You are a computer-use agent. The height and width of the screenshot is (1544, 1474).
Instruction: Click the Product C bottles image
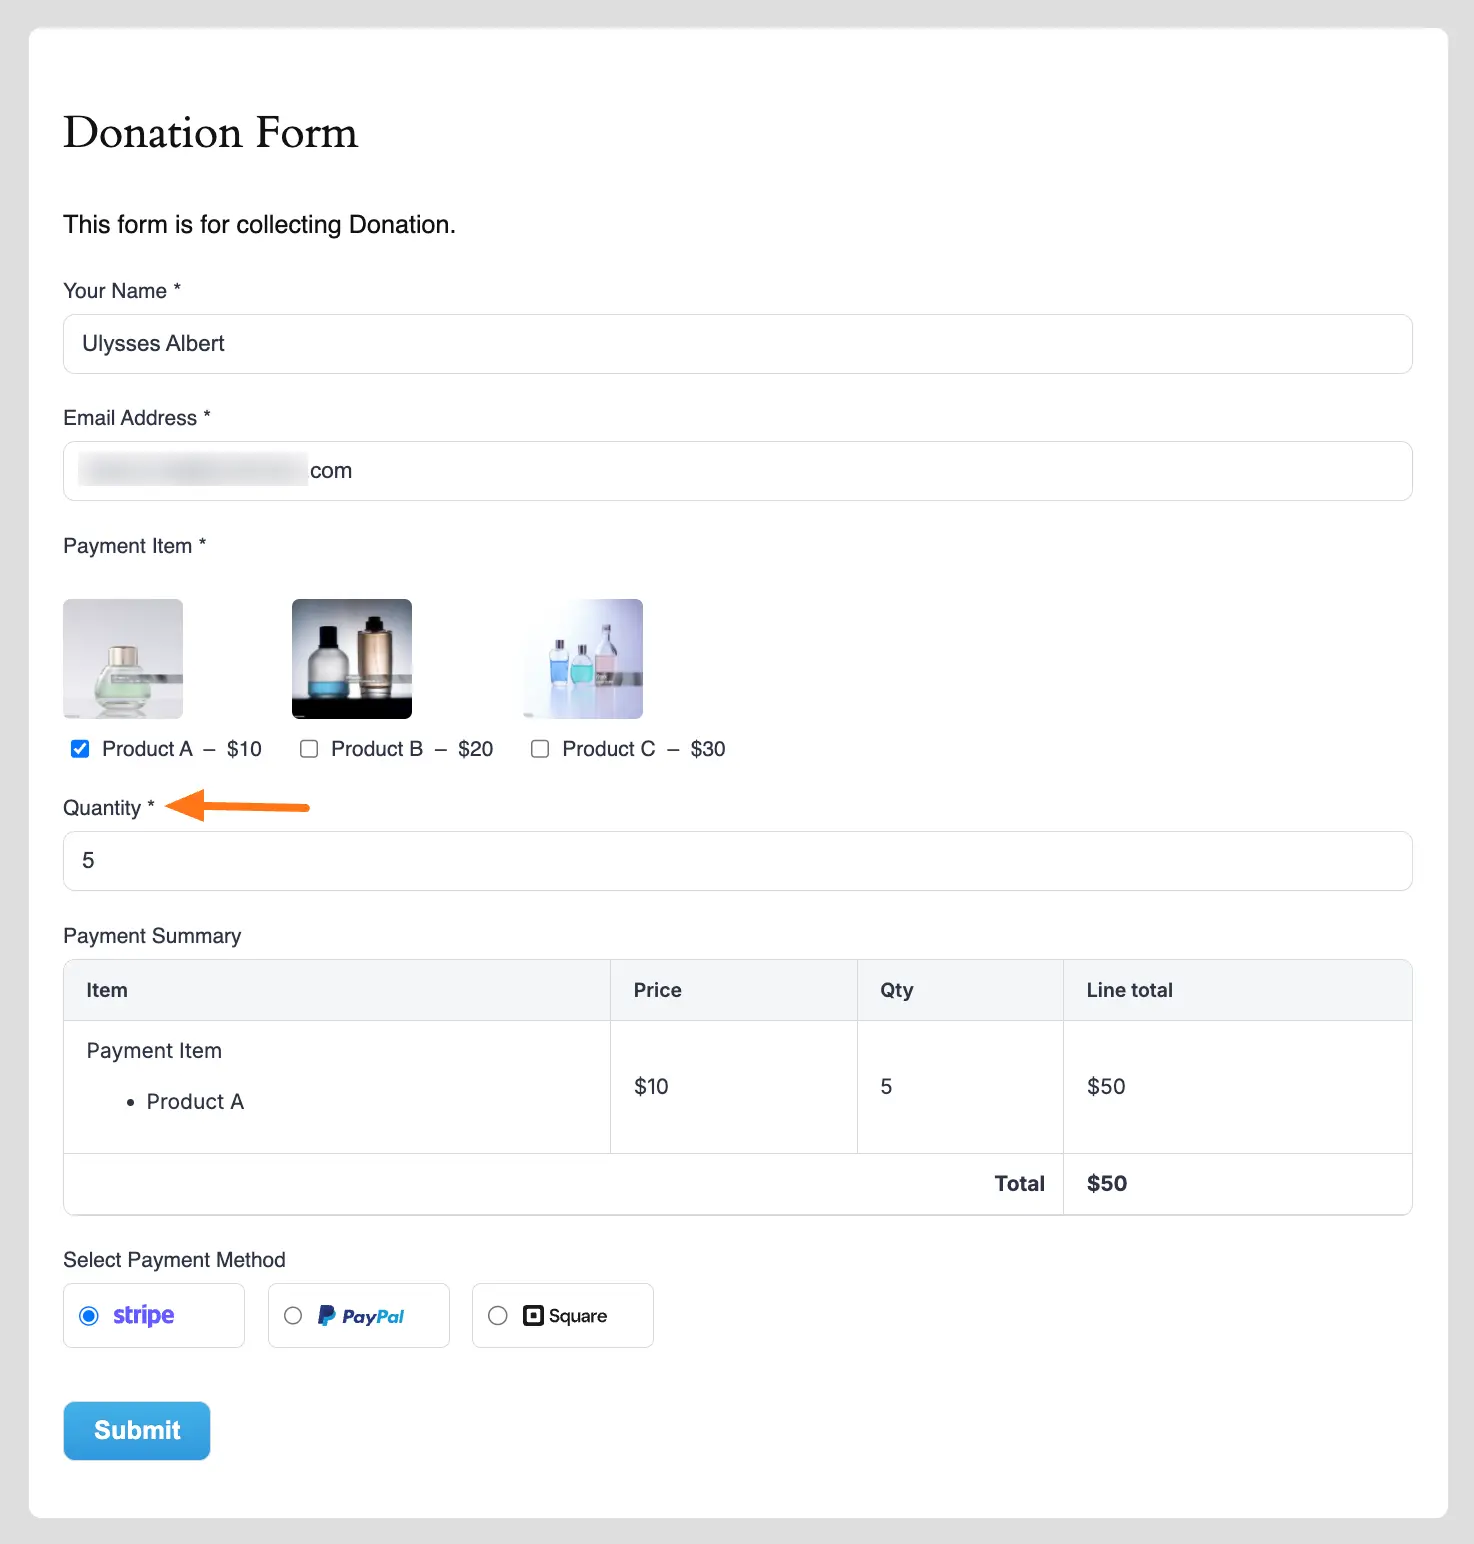coord(582,658)
